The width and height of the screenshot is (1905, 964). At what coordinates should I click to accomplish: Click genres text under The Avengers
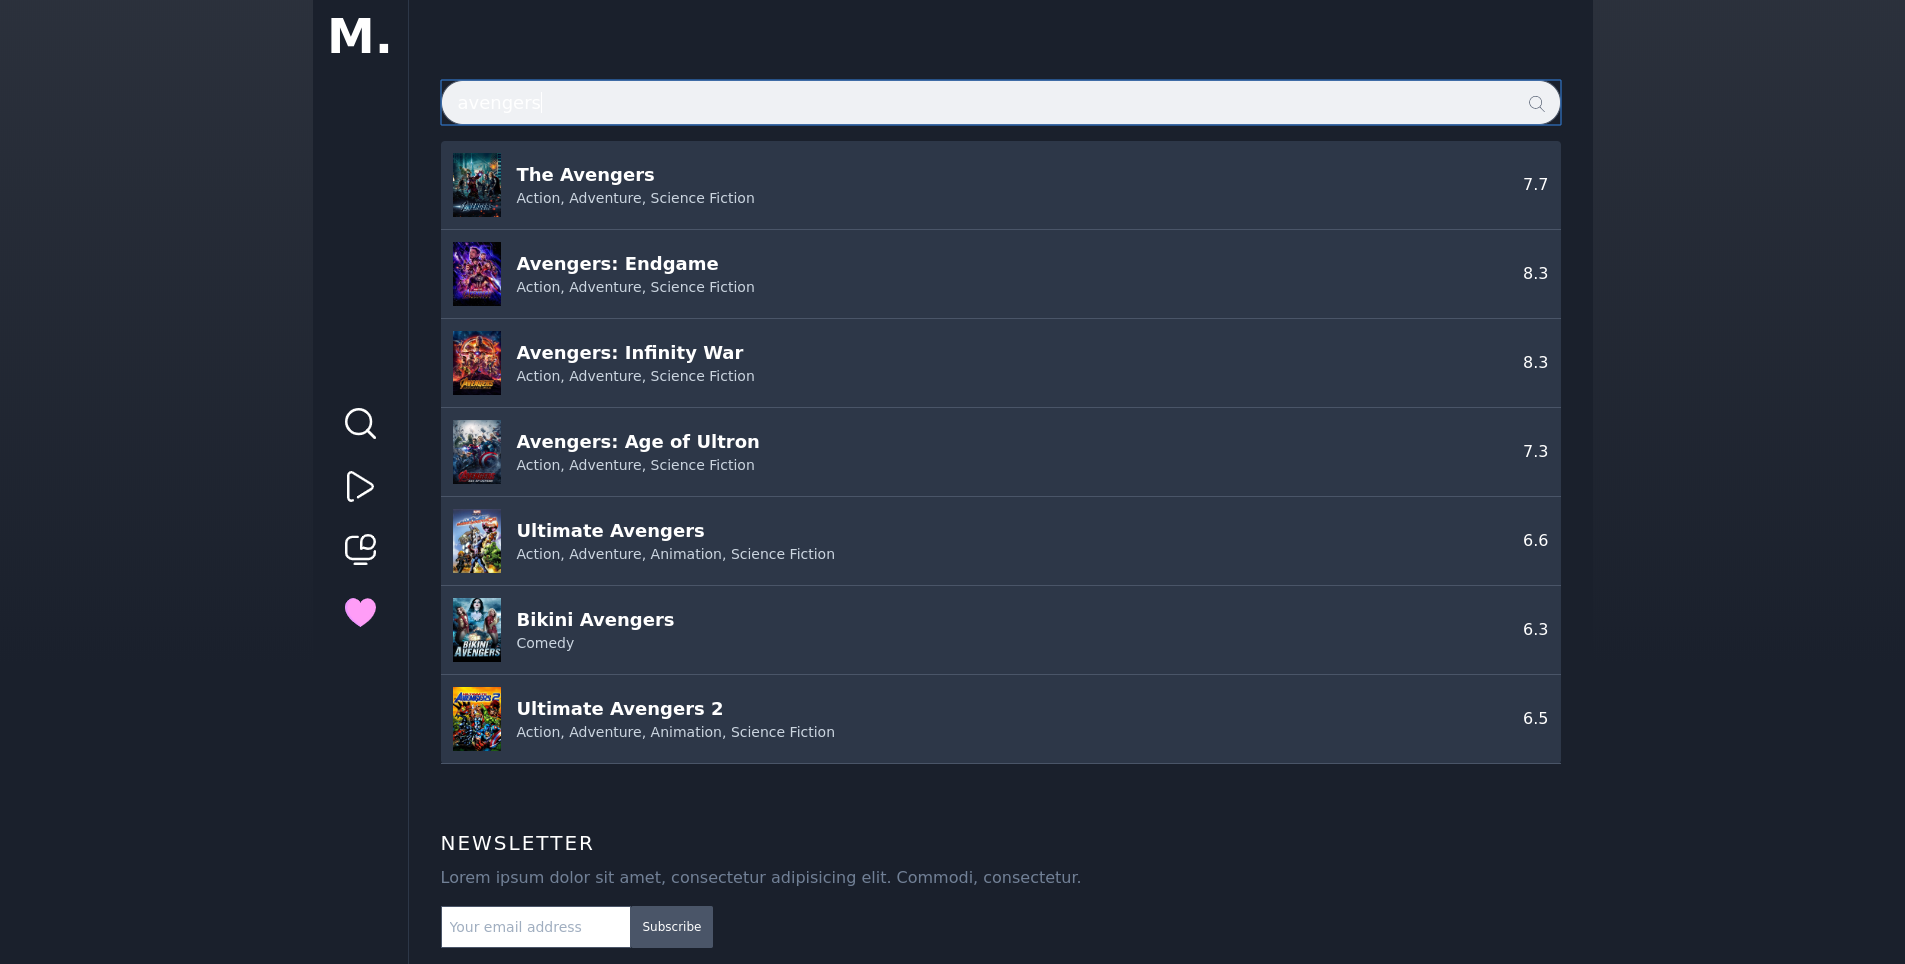[x=635, y=198]
